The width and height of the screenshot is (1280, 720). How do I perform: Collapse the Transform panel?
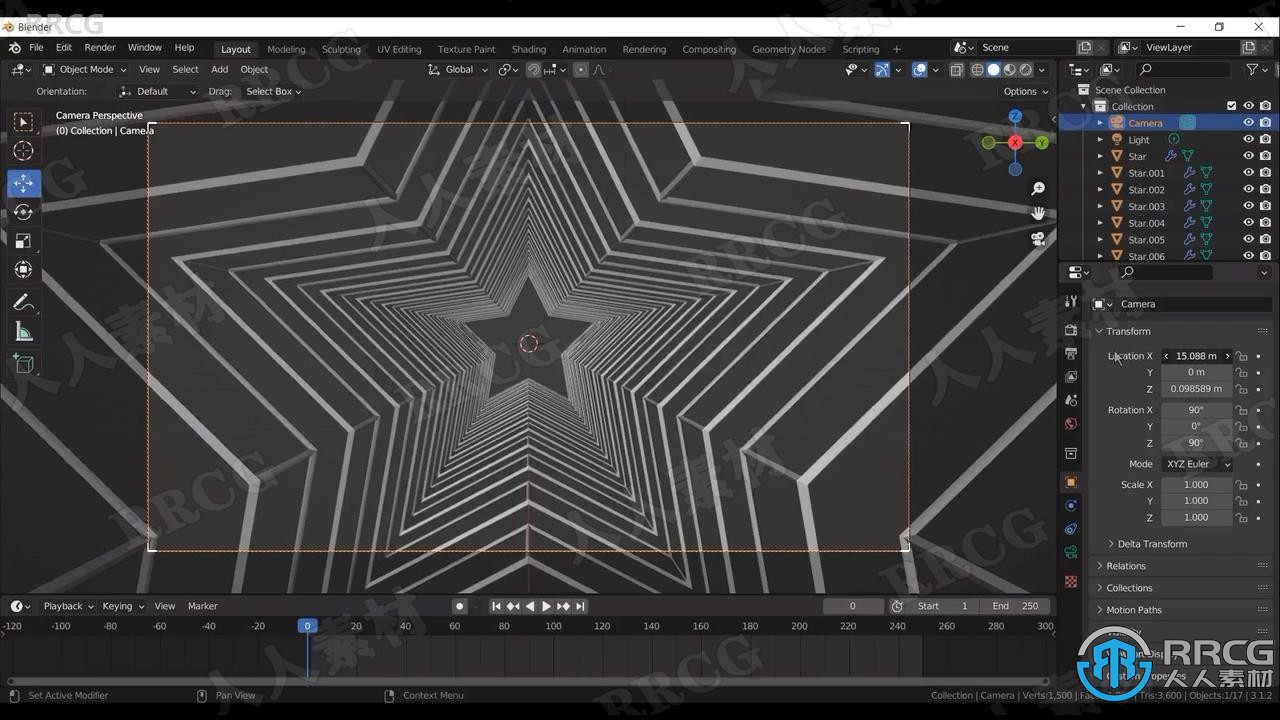1128,331
